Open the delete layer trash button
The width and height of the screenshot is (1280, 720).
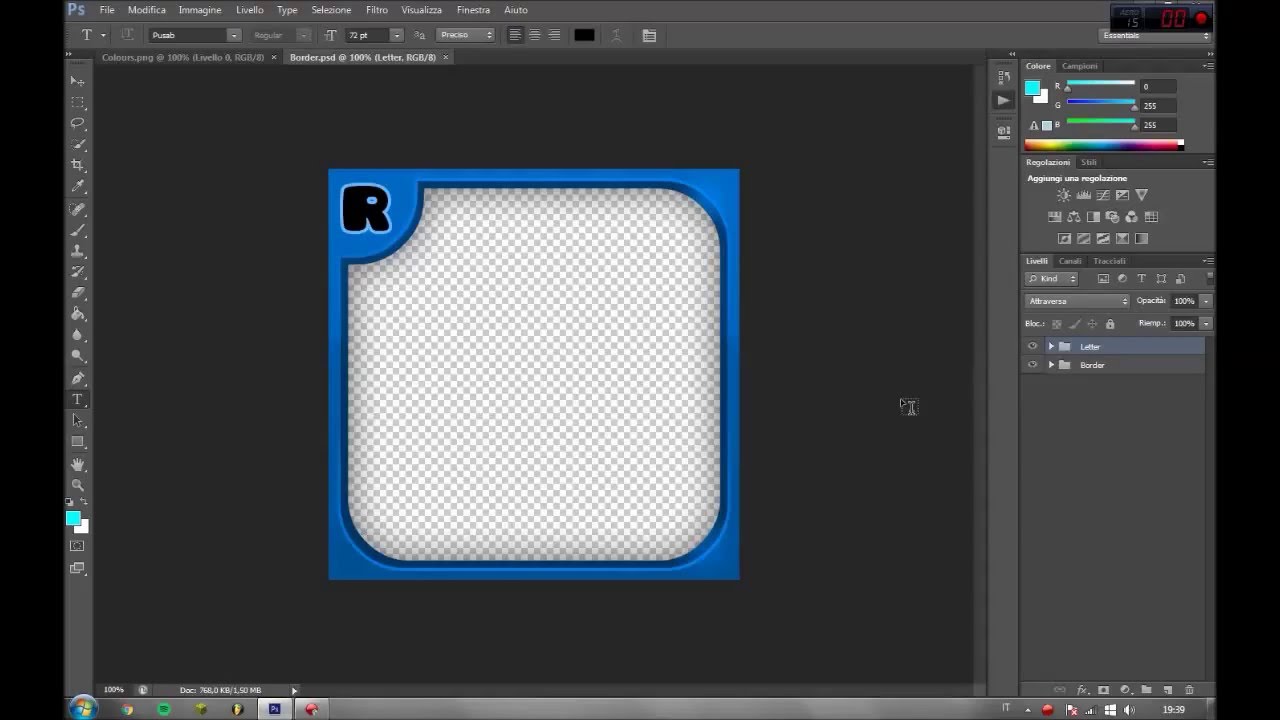1188,689
